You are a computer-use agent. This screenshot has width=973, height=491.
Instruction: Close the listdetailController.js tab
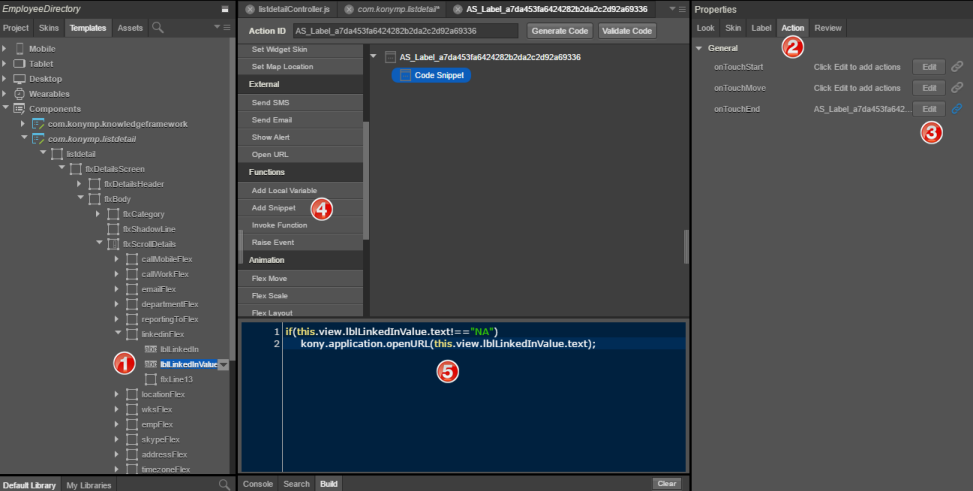pyautogui.click(x=249, y=9)
